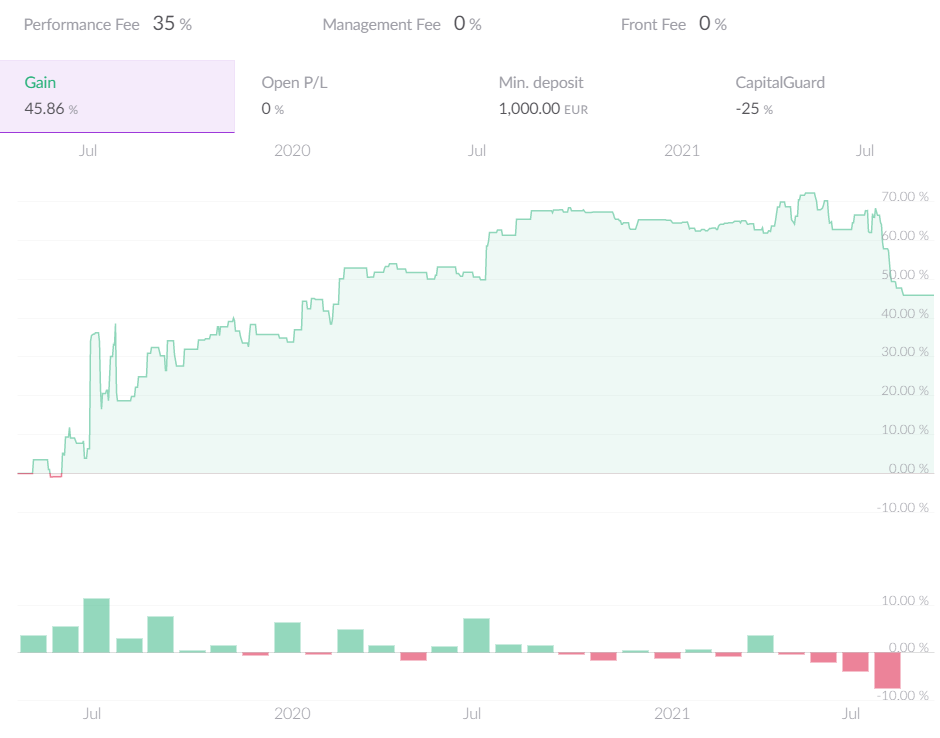Screen dimensions: 940x738
Task: Click the 70.00 % y-axis label
Action: pyautogui.click(x=905, y=197)
